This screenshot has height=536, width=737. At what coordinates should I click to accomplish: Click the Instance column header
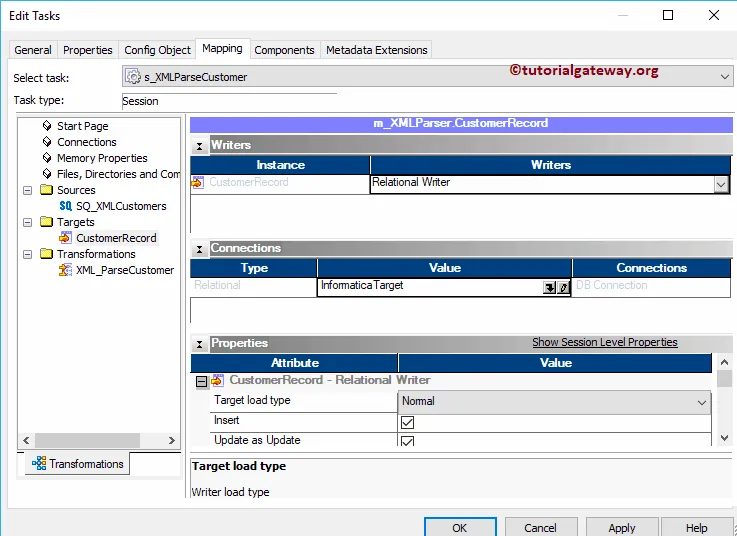coord(280,165)
